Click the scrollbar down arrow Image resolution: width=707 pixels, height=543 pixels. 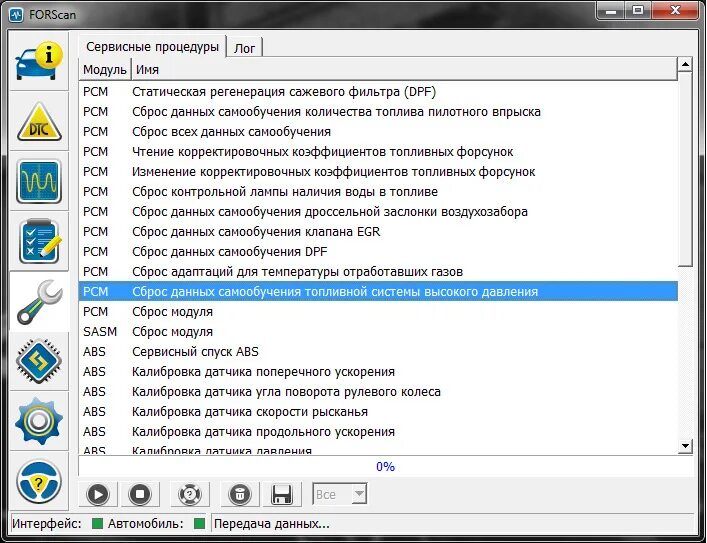coord(685,446)
